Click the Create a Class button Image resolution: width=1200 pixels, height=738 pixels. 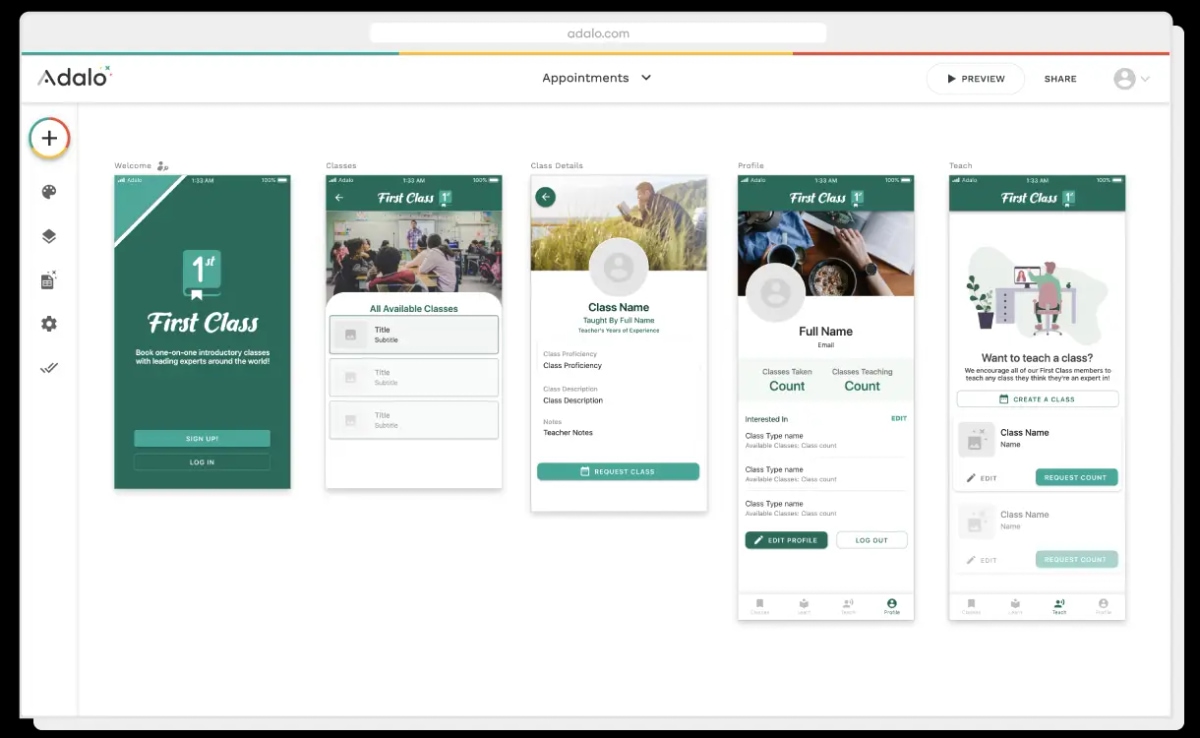click(1037, 399)
